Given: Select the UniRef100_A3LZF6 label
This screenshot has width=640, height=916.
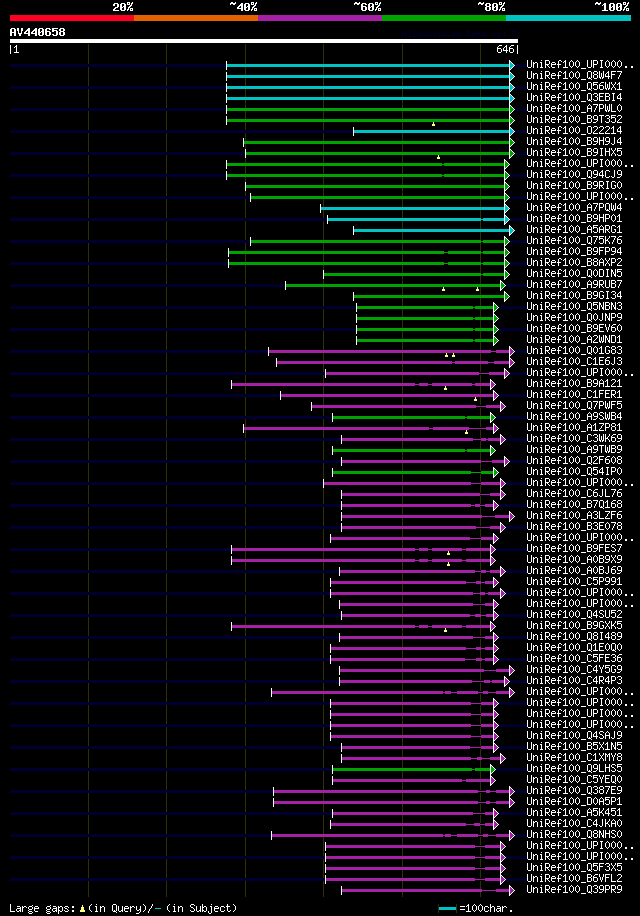Looking at the screenshot, I should [574, 515].
